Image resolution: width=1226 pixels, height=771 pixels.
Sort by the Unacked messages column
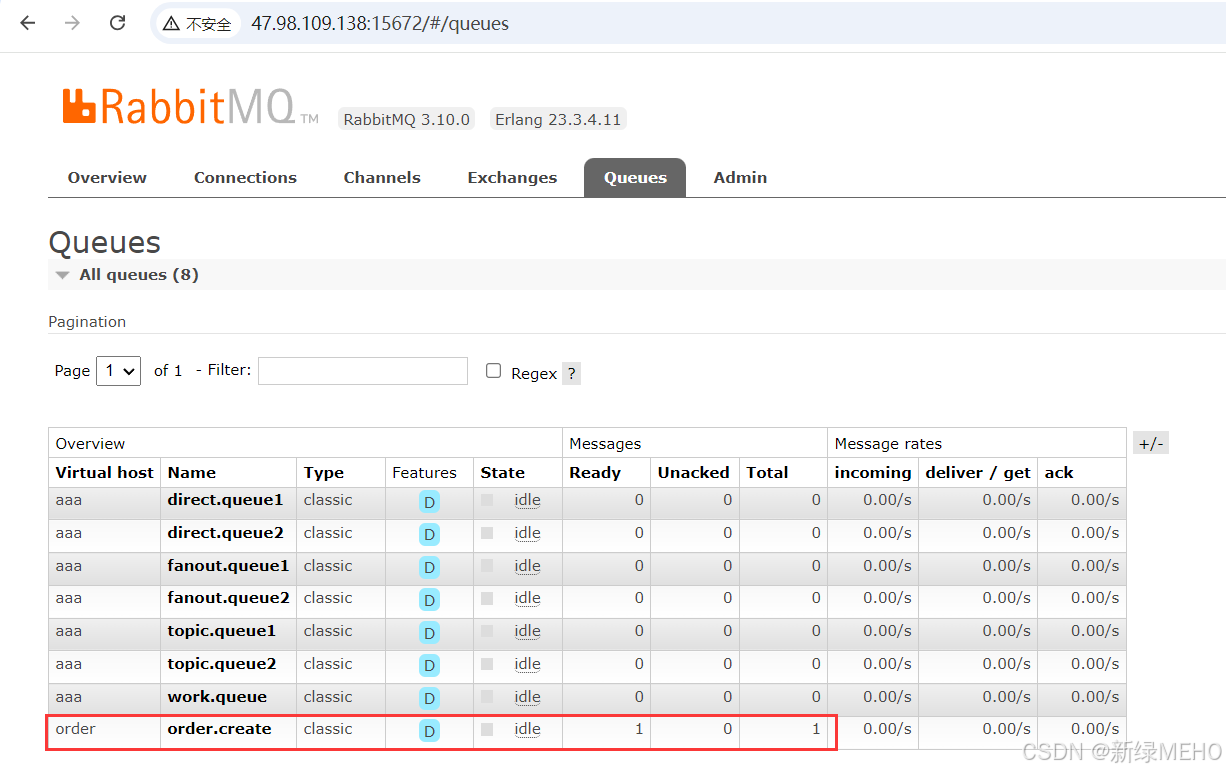693,473
